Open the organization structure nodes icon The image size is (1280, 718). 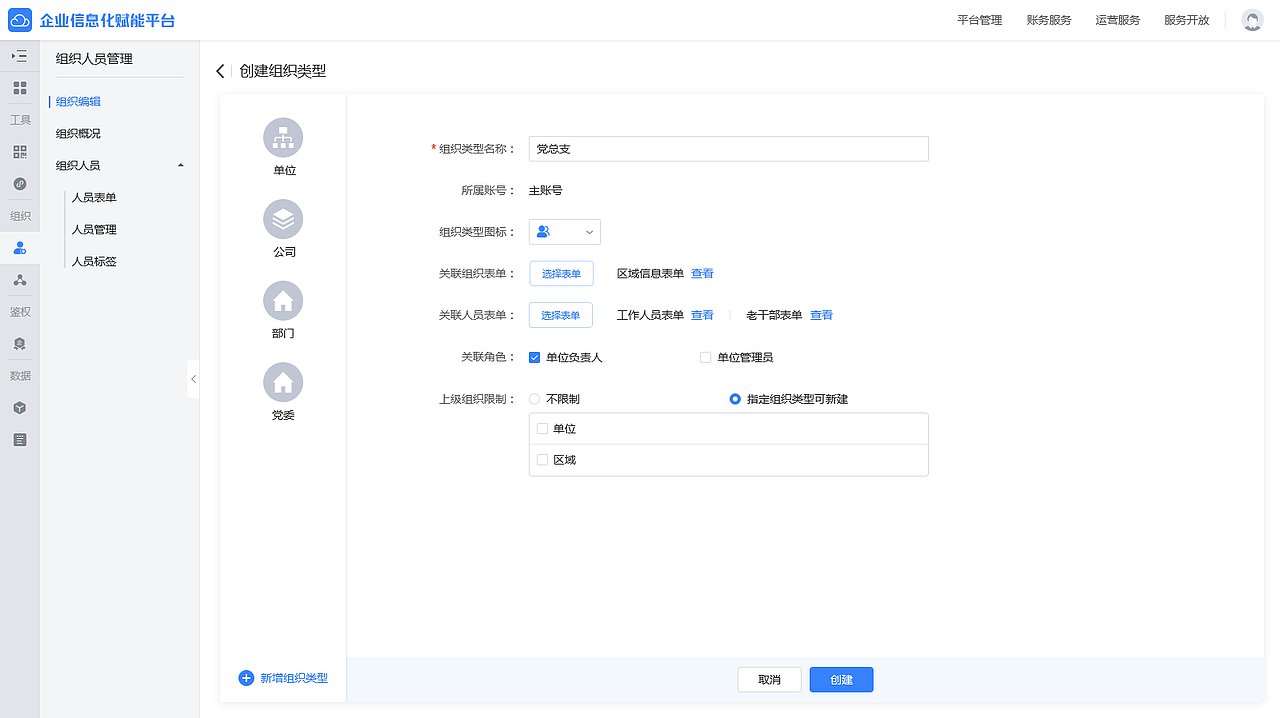(19, 280)
